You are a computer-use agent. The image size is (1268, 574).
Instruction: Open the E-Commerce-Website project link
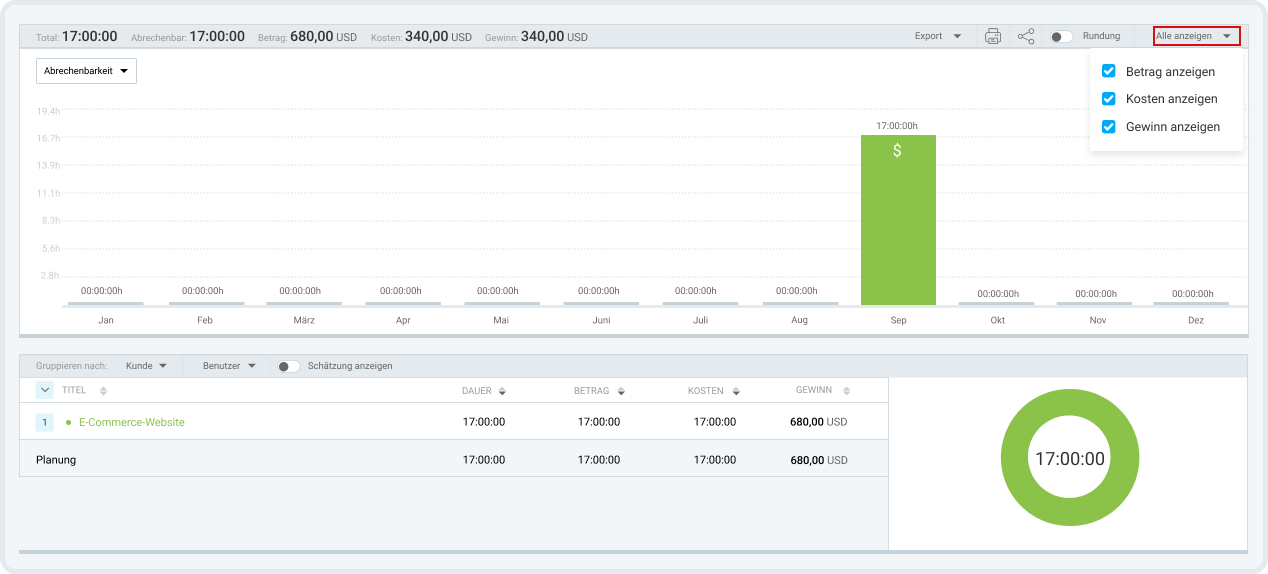click(132, 422)
